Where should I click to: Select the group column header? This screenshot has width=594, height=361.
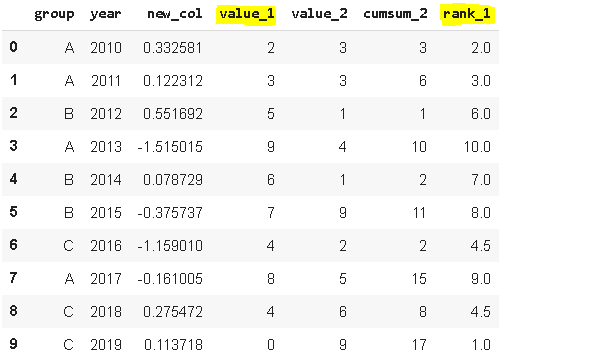pos(54,14)
